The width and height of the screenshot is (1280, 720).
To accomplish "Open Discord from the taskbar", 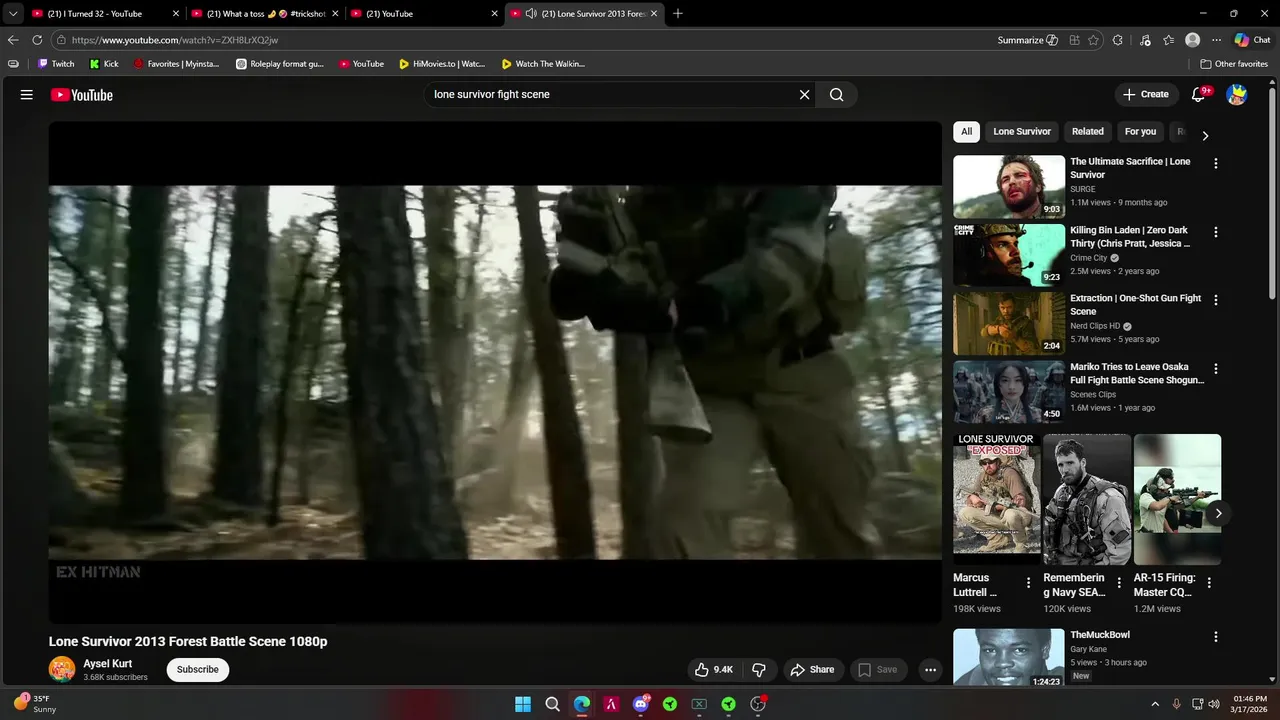I will pos(641,704).
